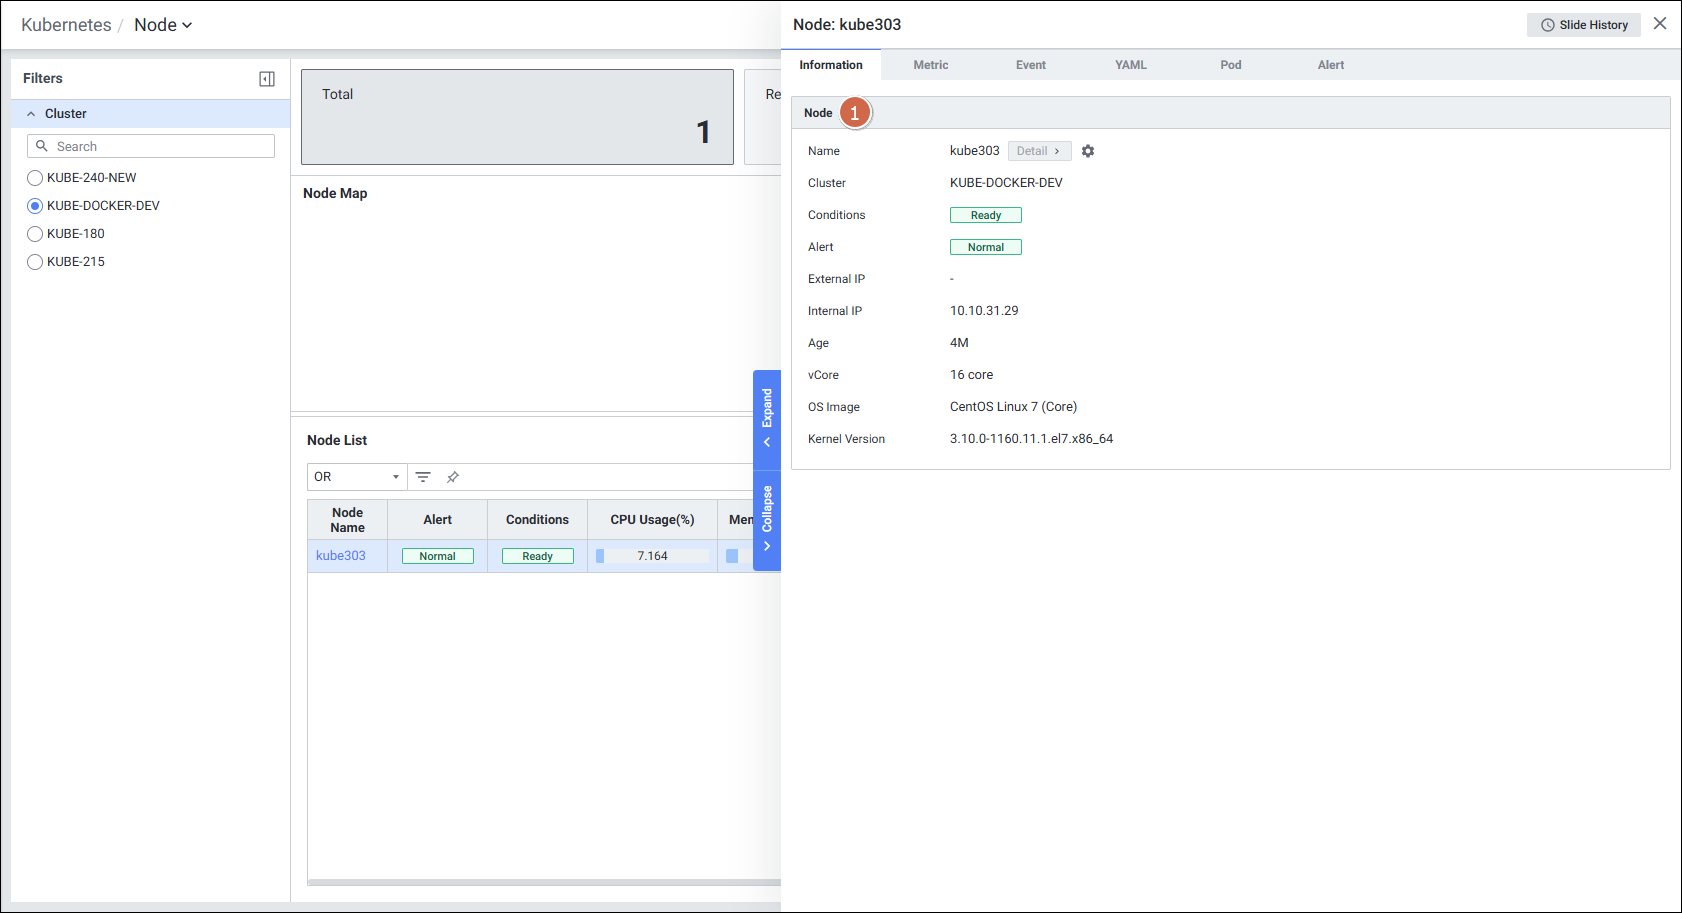The width and height of the screenshot is (1682, 913).
Task: Expand the slide panel with Expand handle
Action: [x=767, y=419]
